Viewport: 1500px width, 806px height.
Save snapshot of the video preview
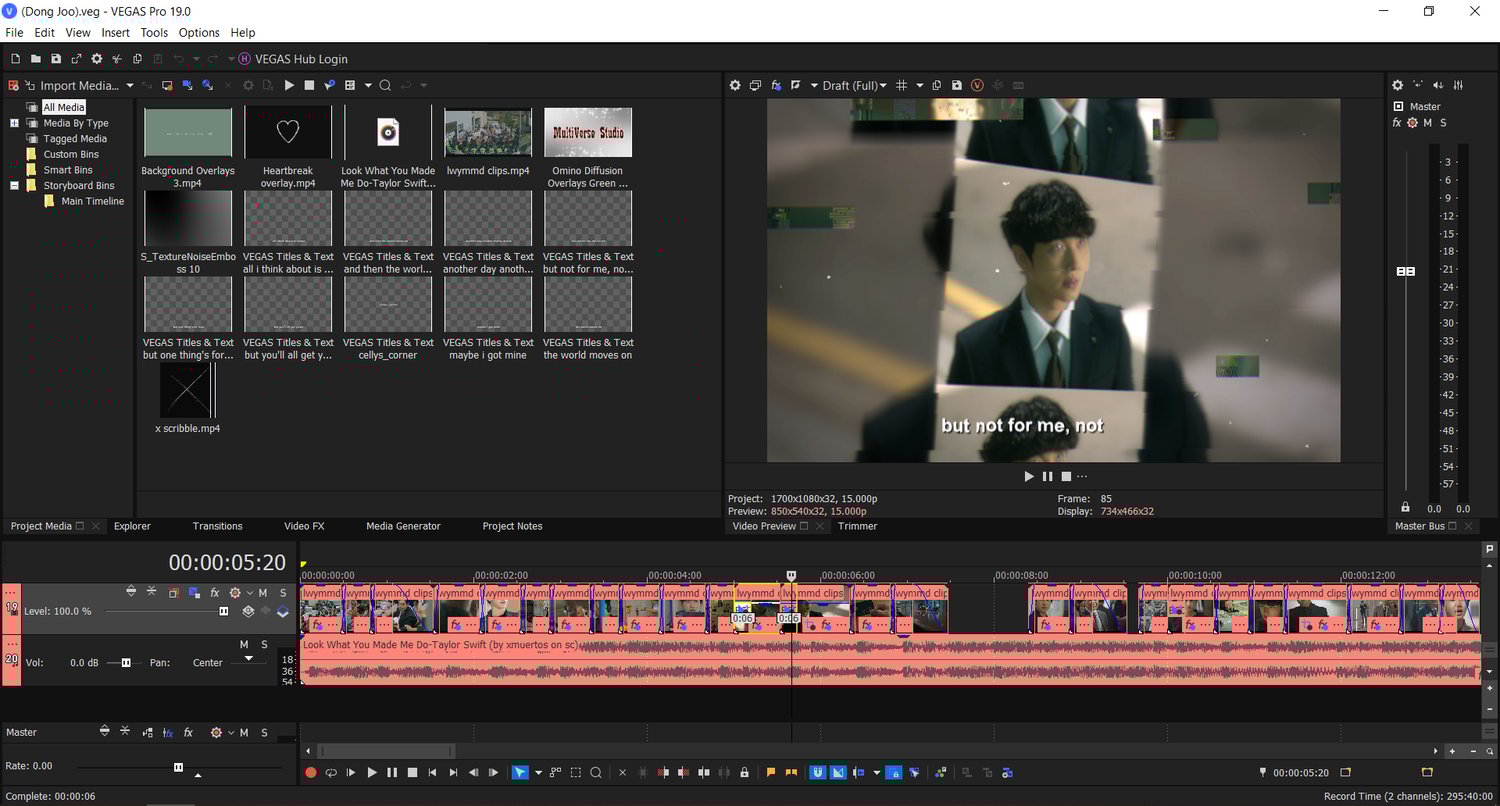tap(957, 86)
